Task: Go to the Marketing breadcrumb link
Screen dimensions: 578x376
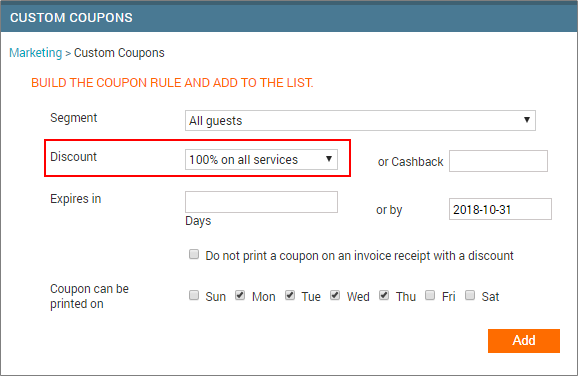Action: (36, 53)
